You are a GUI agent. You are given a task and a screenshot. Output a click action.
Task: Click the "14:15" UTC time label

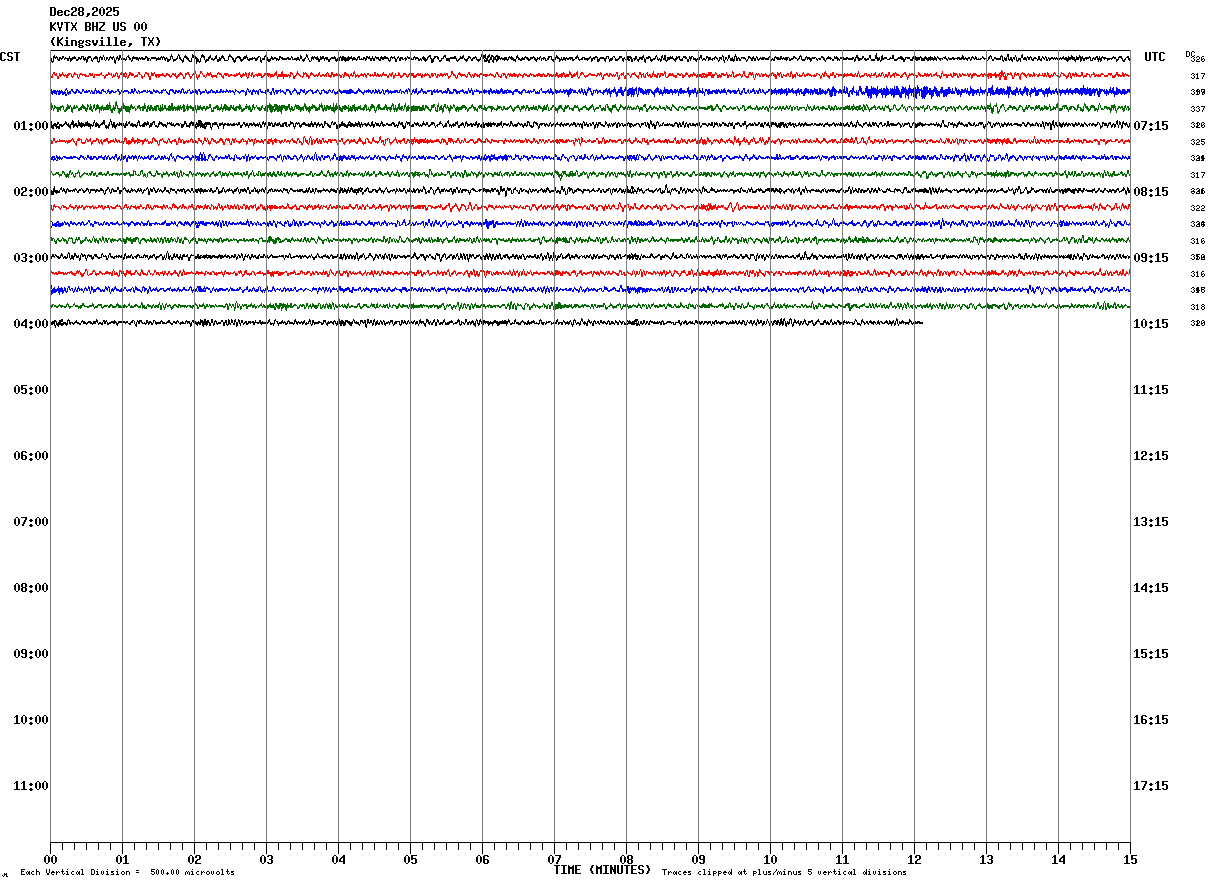point(1151,588)
